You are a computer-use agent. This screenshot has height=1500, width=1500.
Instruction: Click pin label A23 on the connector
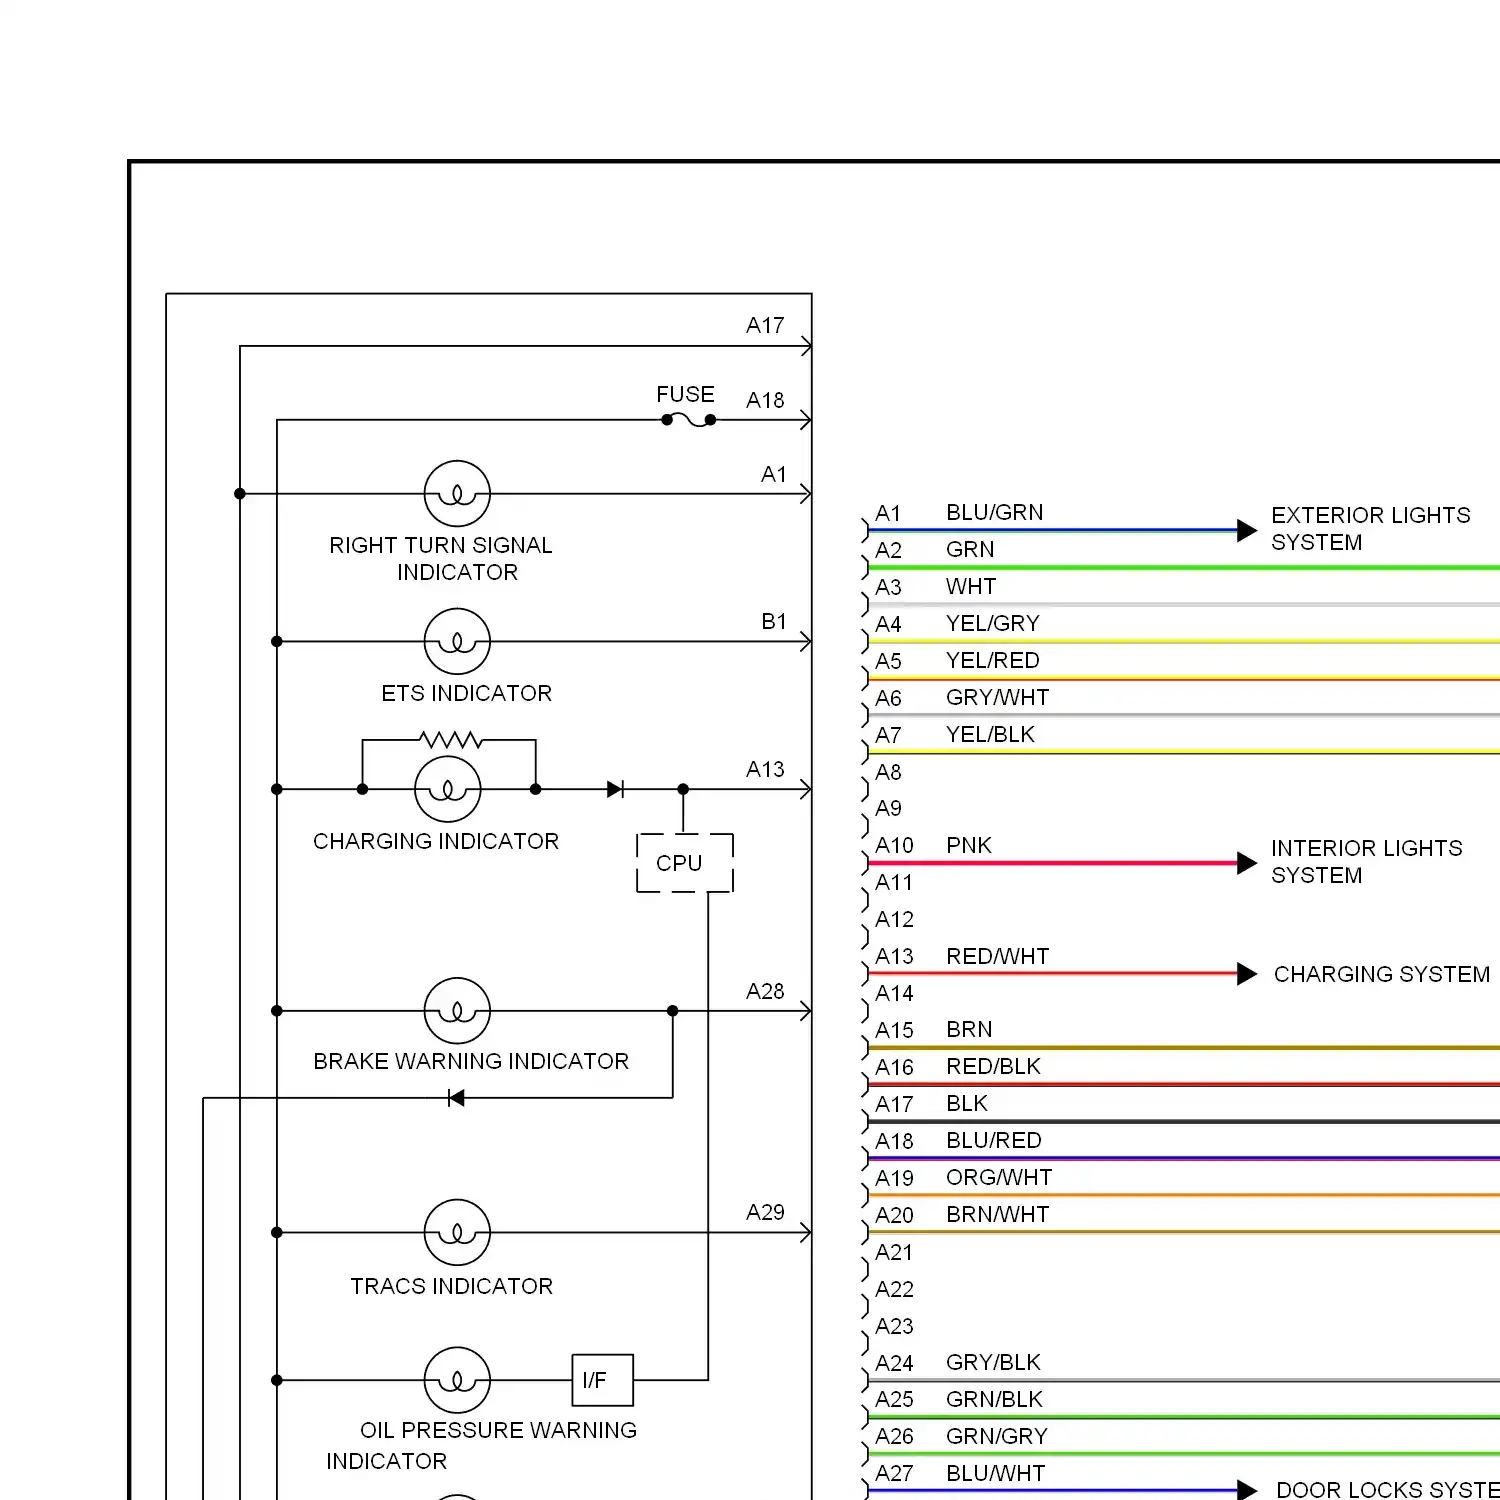coord(894,1326)
